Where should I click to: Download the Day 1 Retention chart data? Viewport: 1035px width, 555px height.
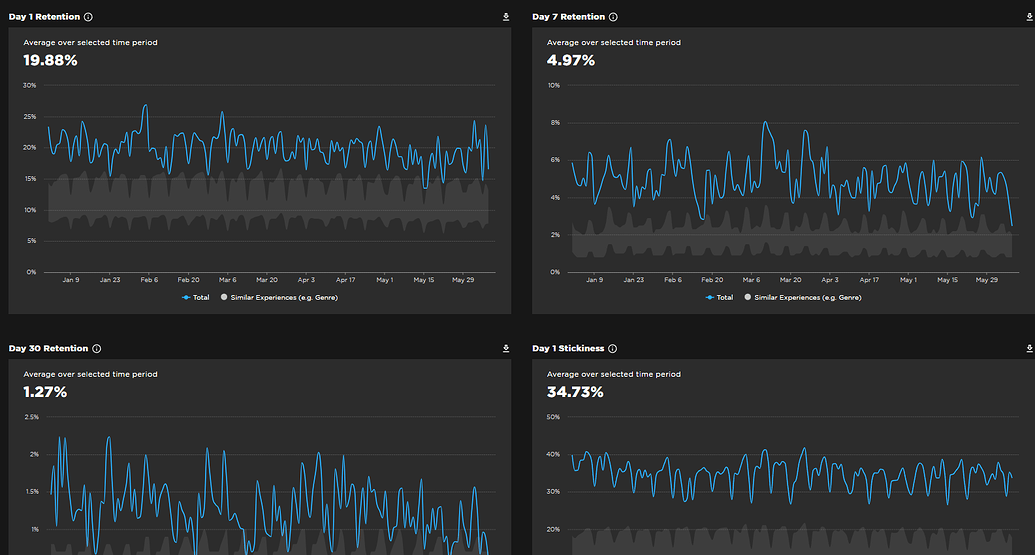tap(506, 17)
